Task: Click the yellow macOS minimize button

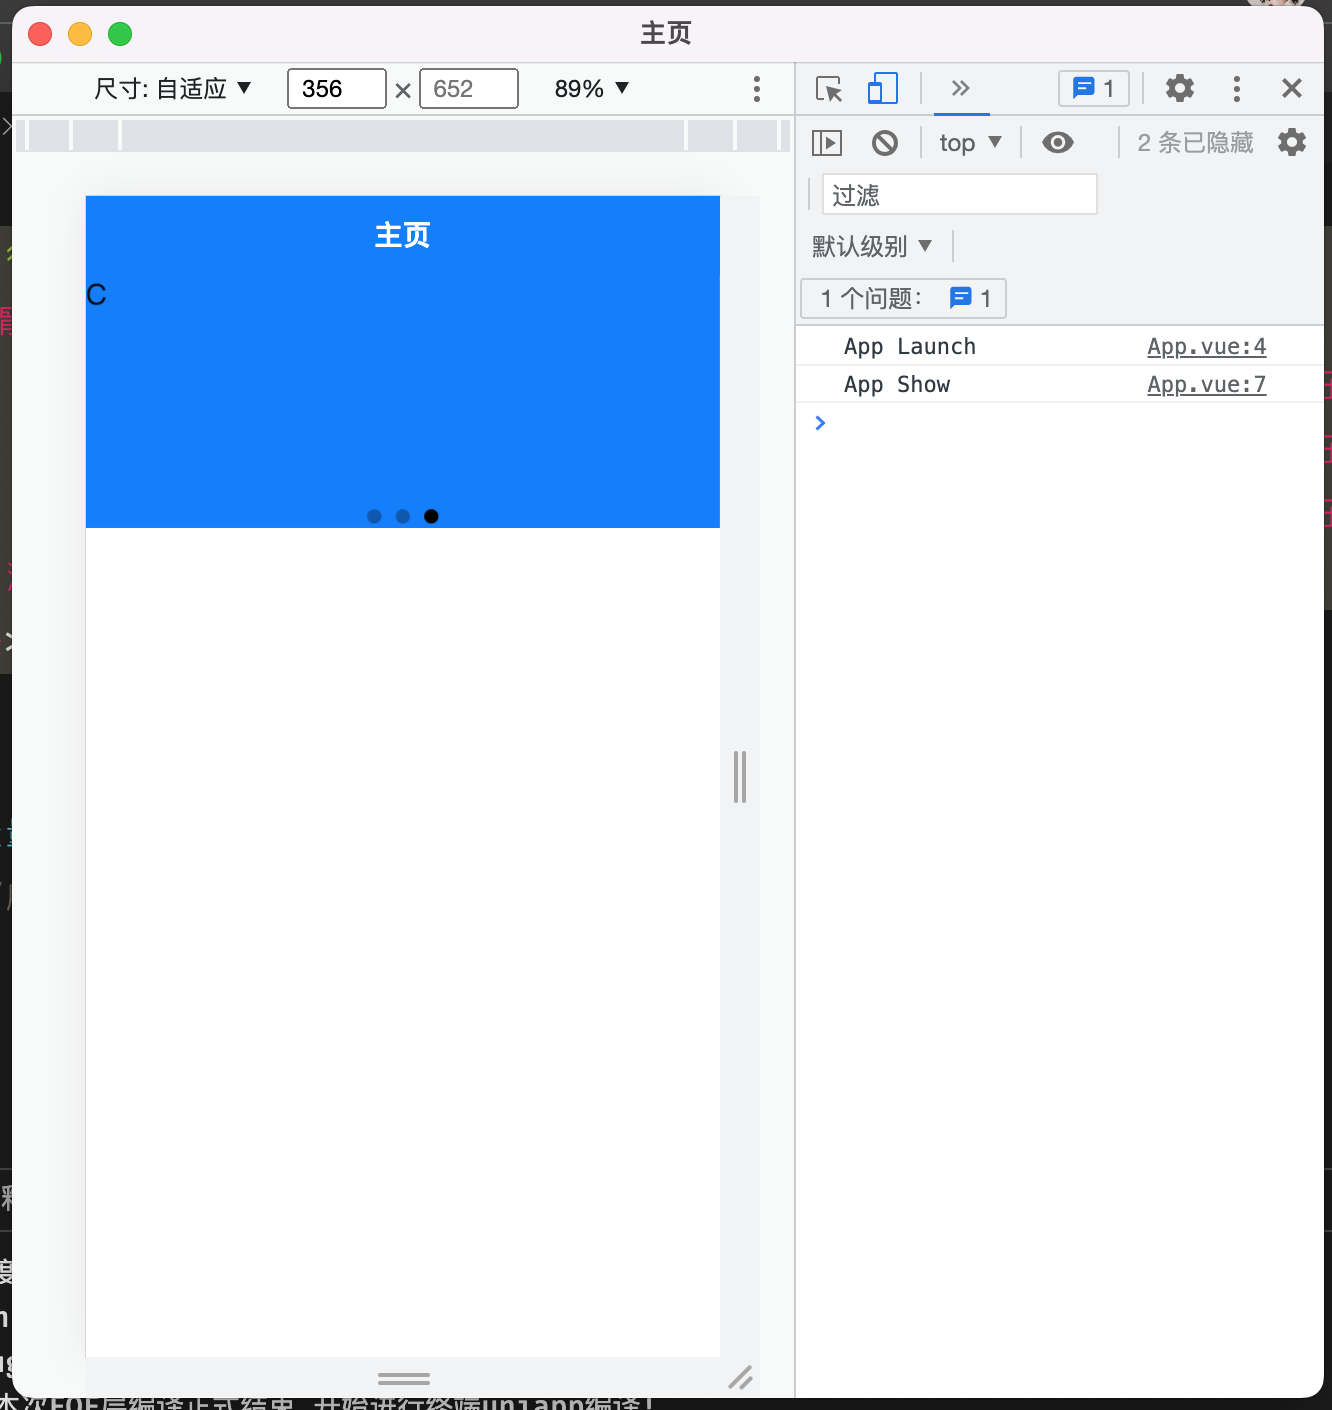Action: 80,34
